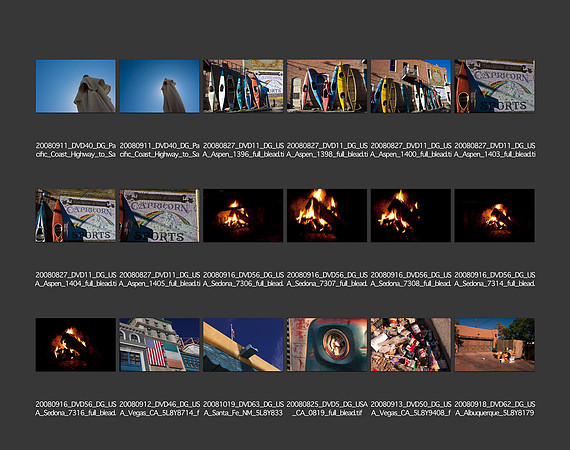Image resolution: width=570 pixels, height=450 pixels.
Task: Select the Sedona_7314 fire thumbnail
Action: (494, 216)
